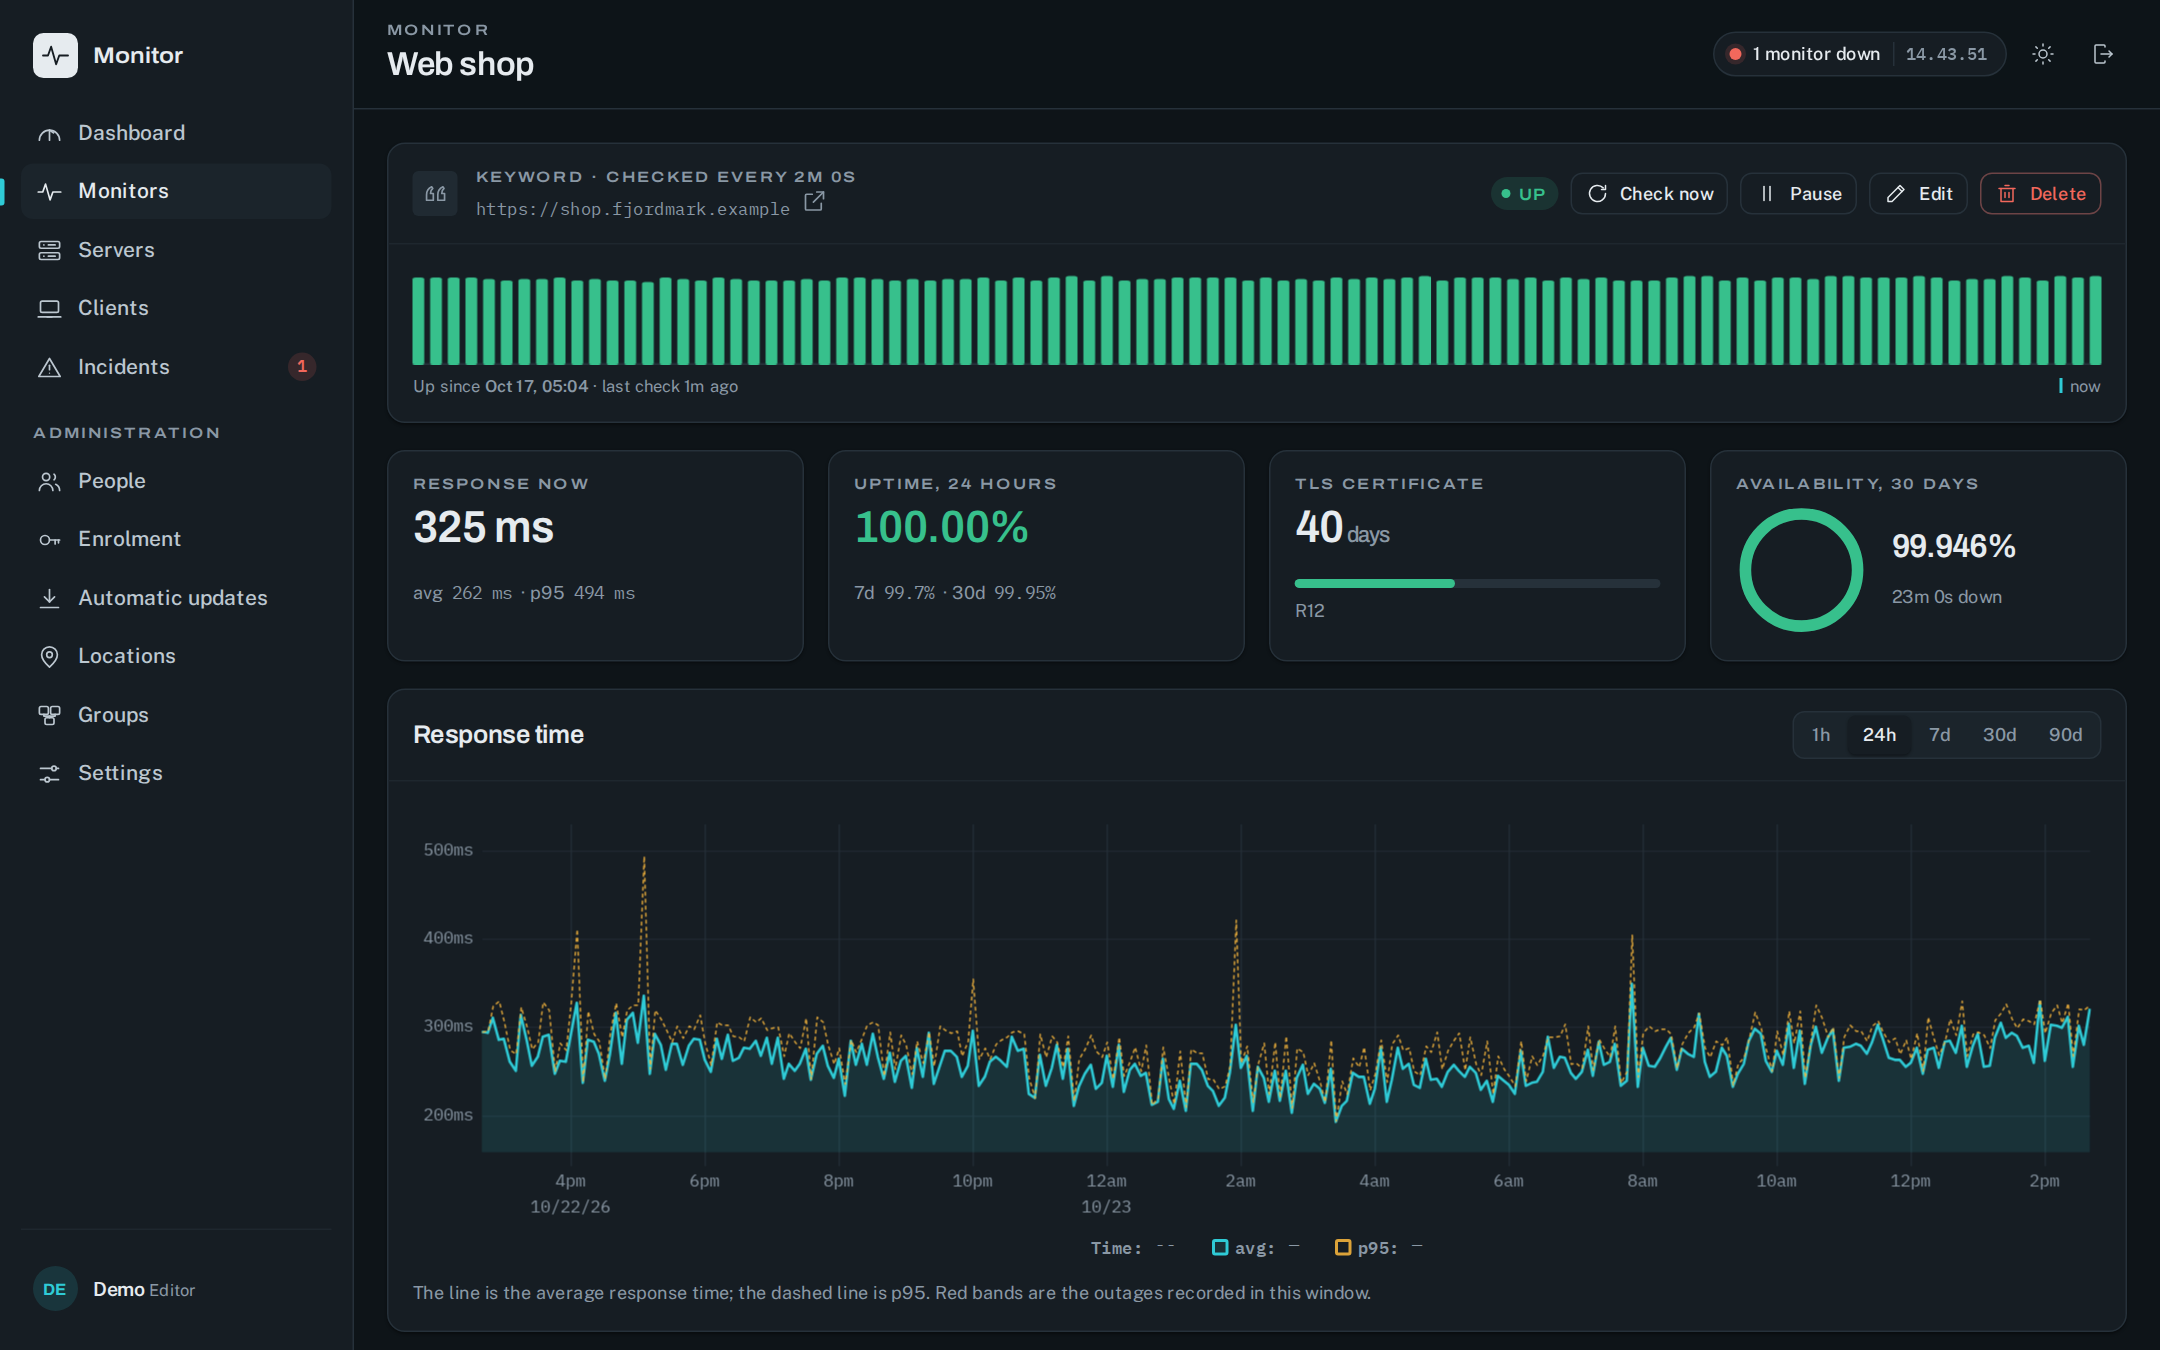Click the '1 monitor down' status pill
2160x1350 pixels.
click(x=1859, y=54)
